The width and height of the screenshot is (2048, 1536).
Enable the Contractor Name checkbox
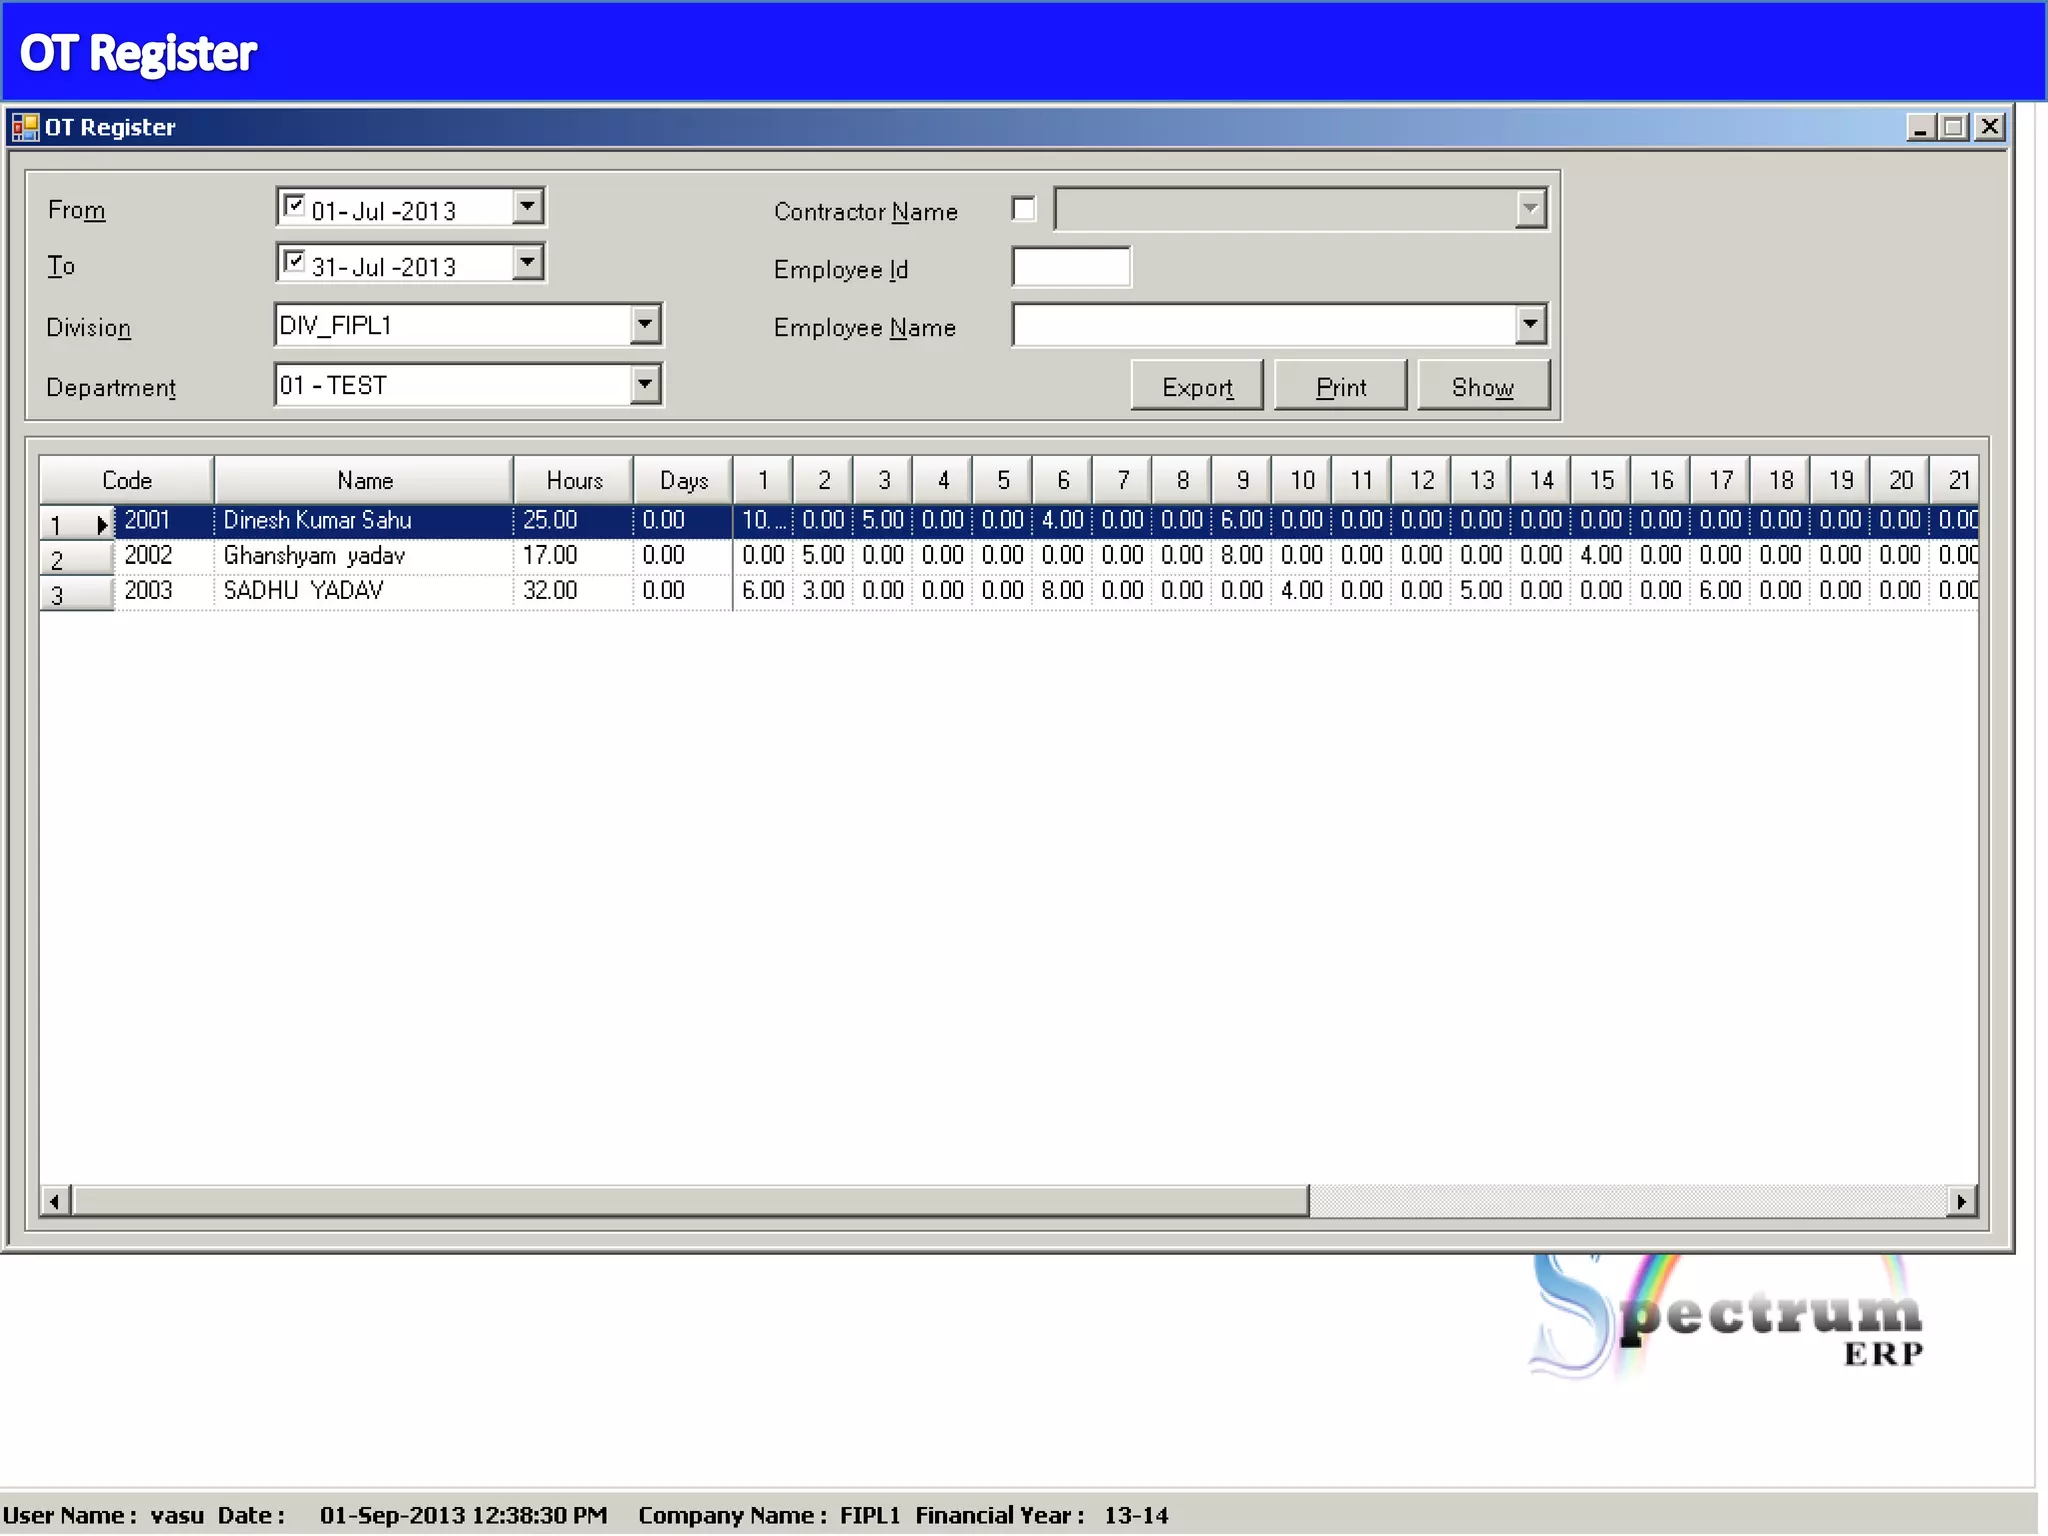1023,209
